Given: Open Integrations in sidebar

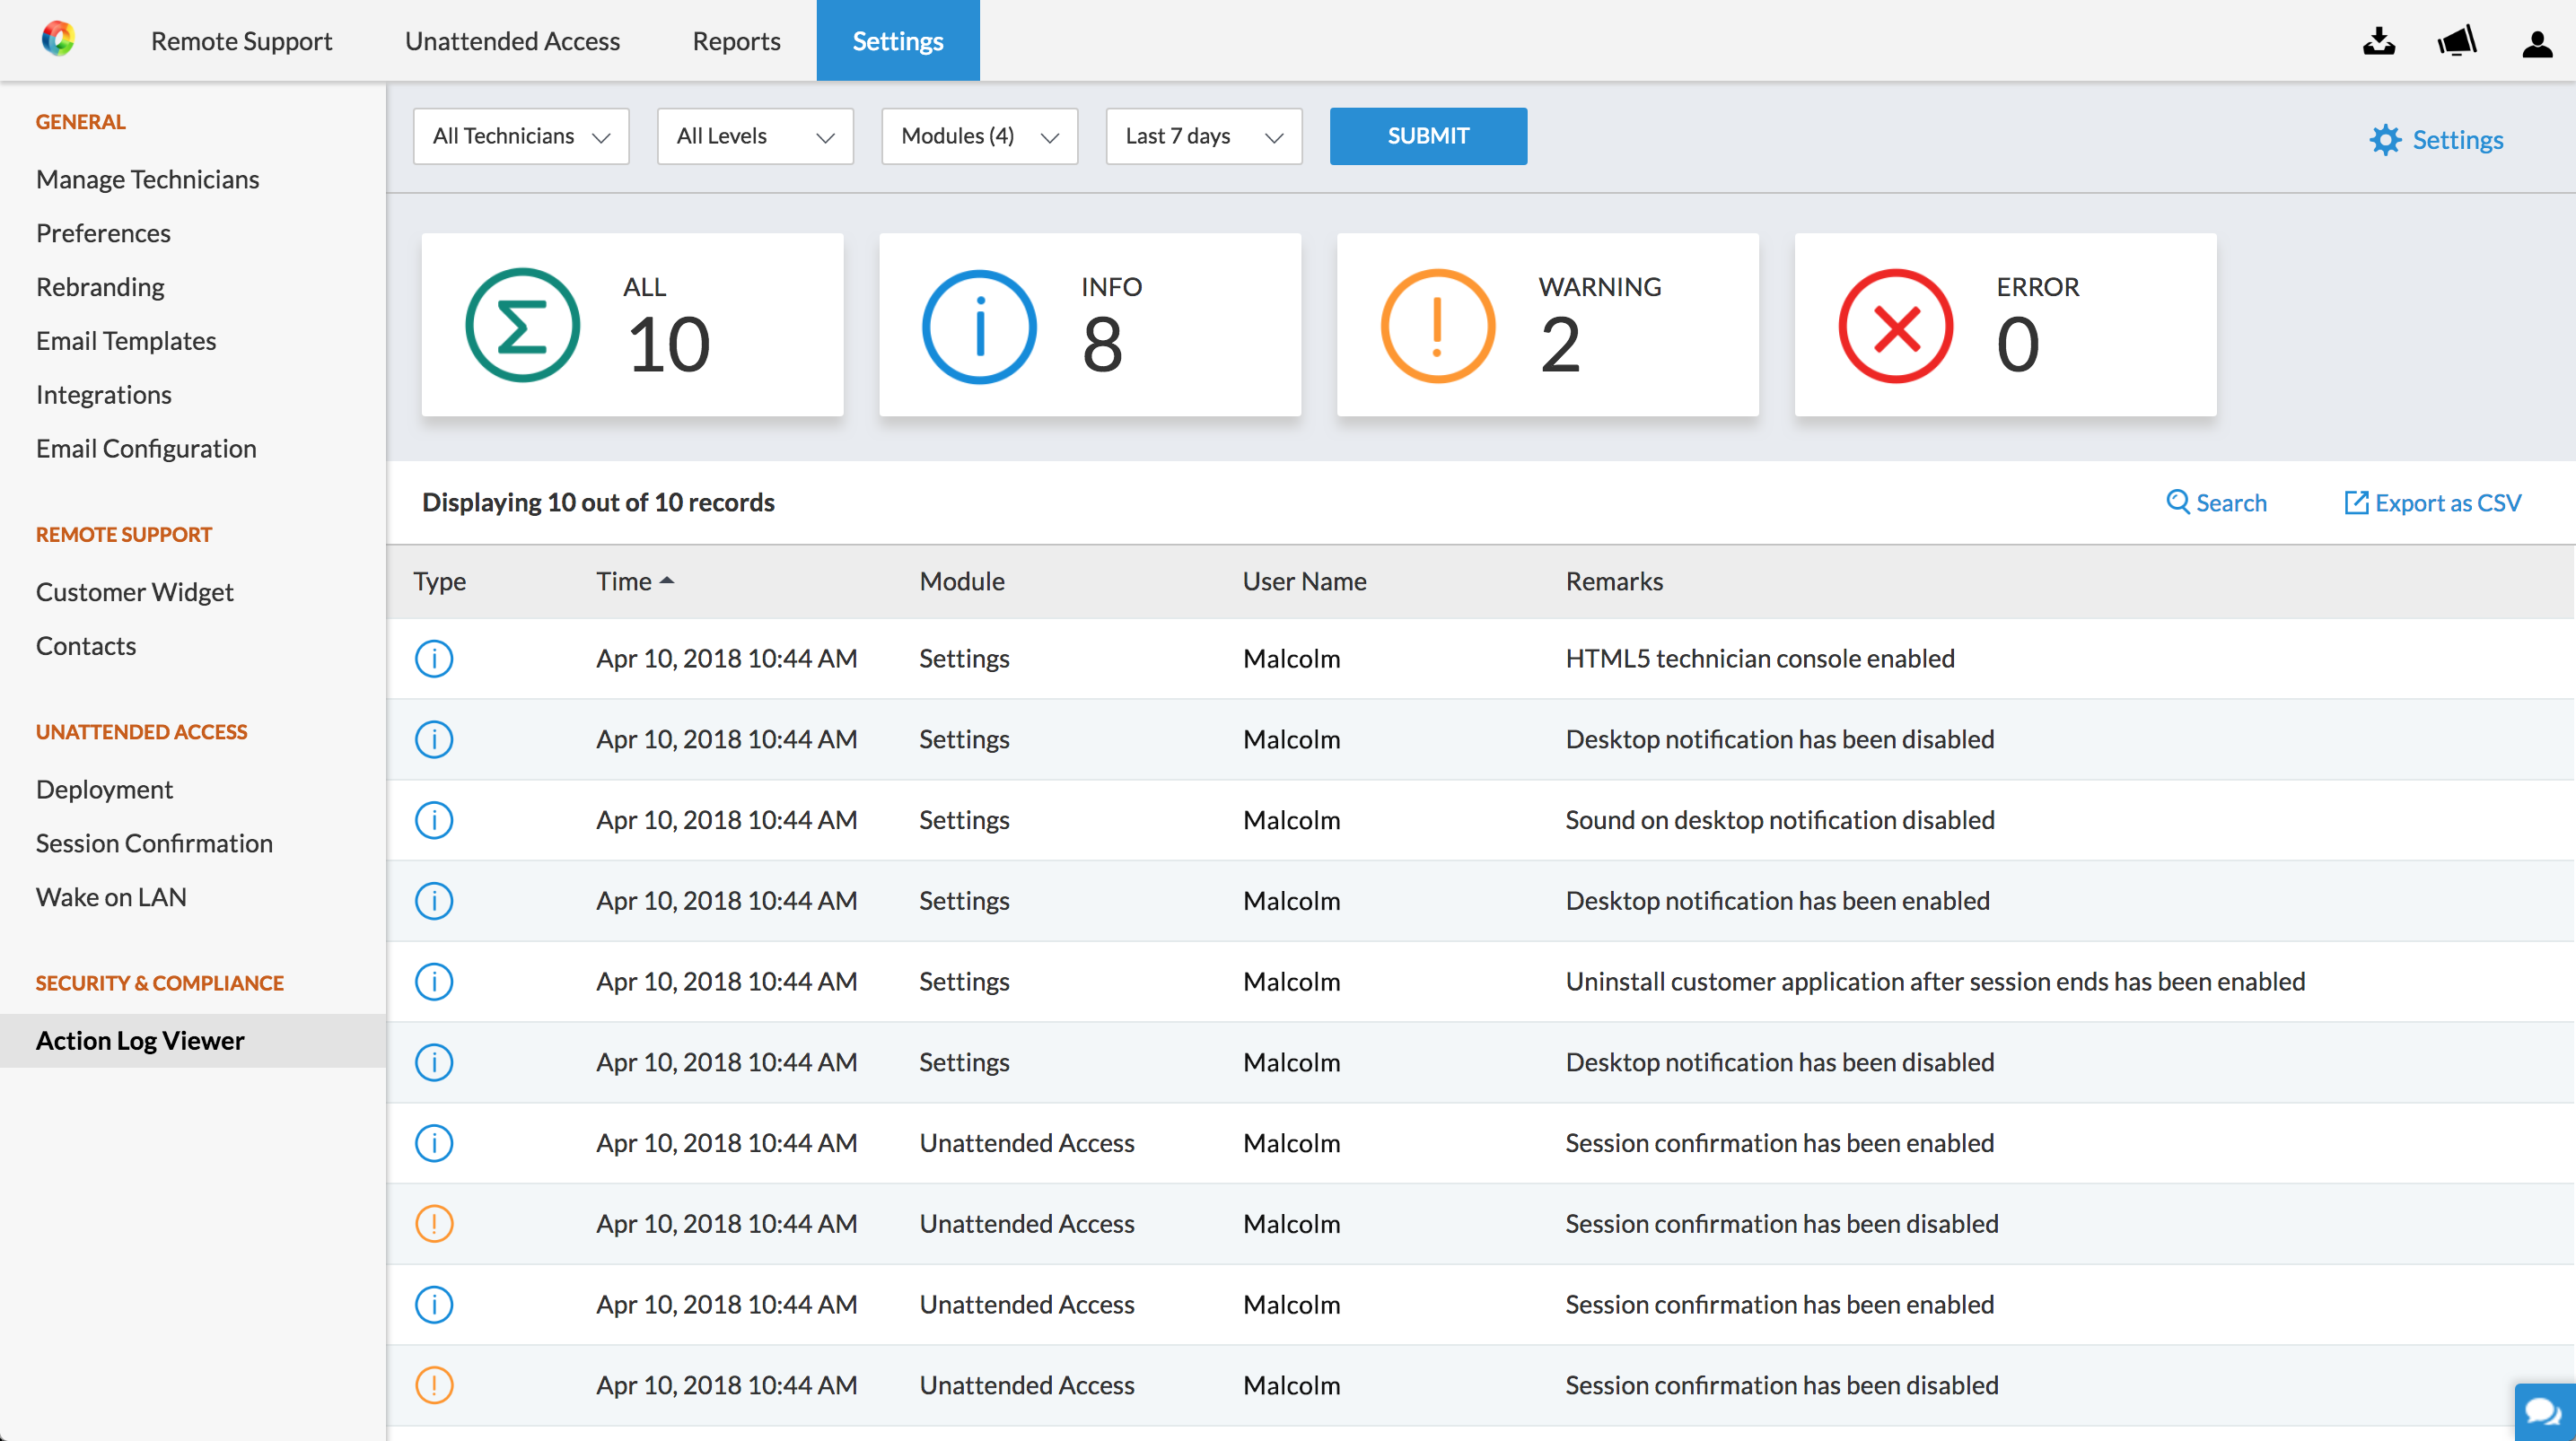Looking at the screenshot, I should [104, 395].
